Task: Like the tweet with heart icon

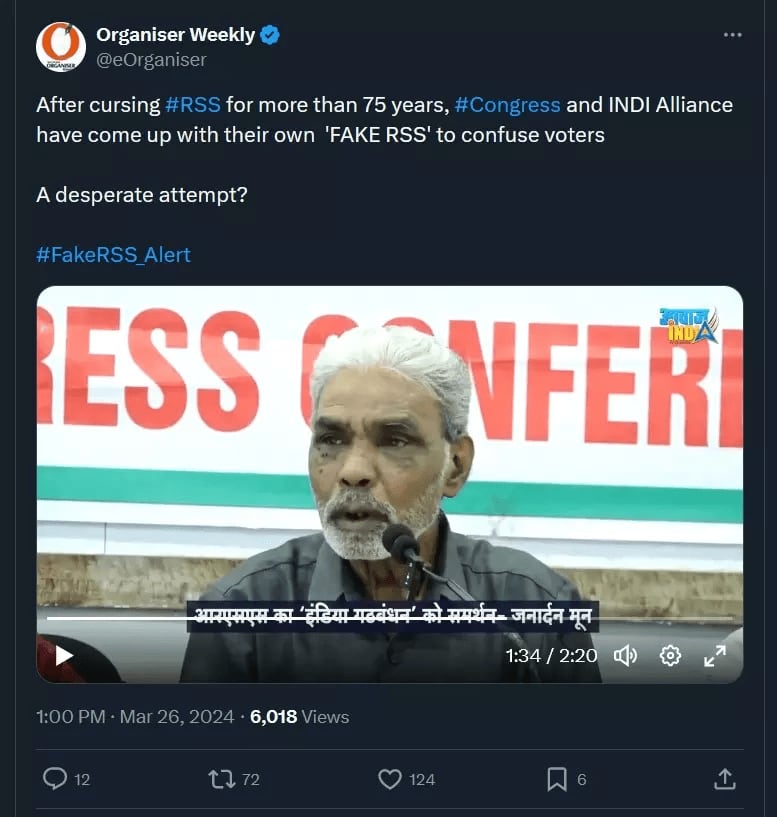Action: coord(389,778)
